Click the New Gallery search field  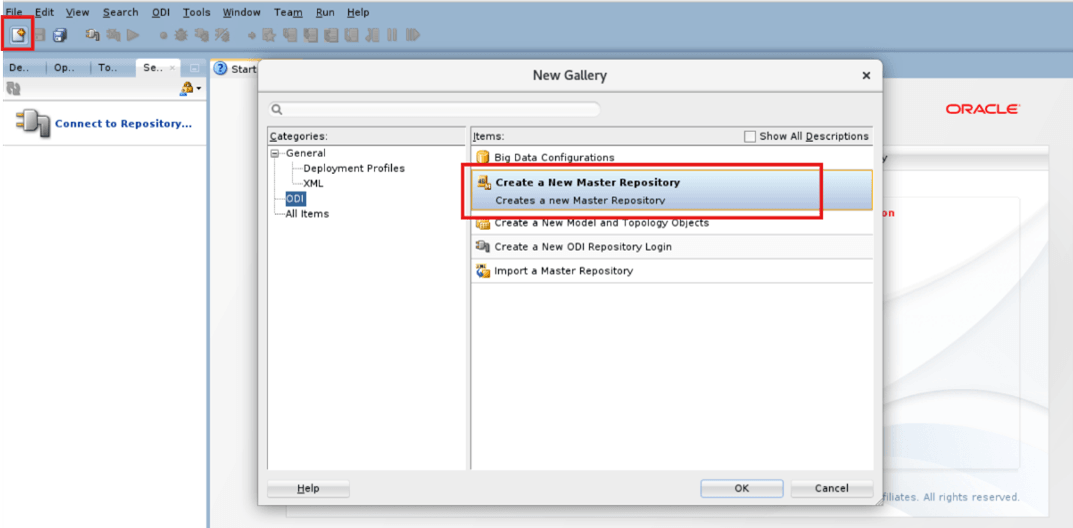click(x=435, y=109)
